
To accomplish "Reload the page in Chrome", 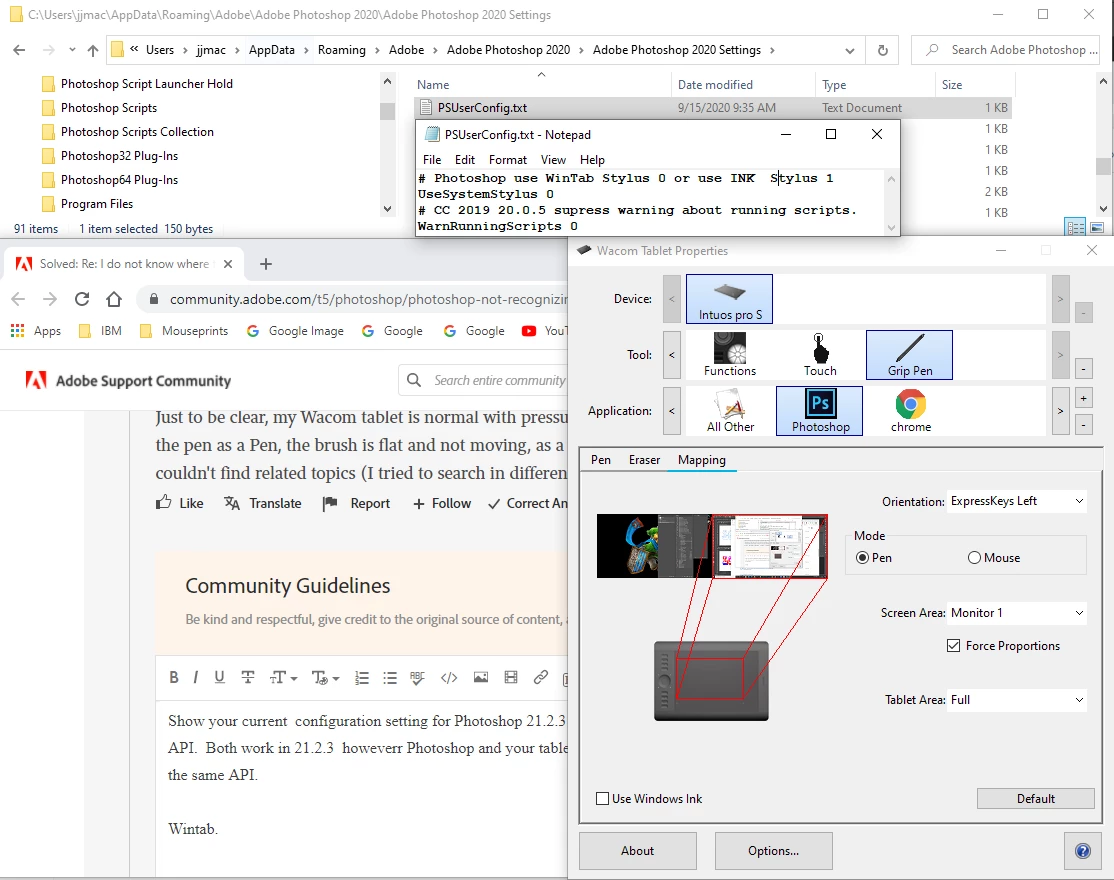I will 82,299.
